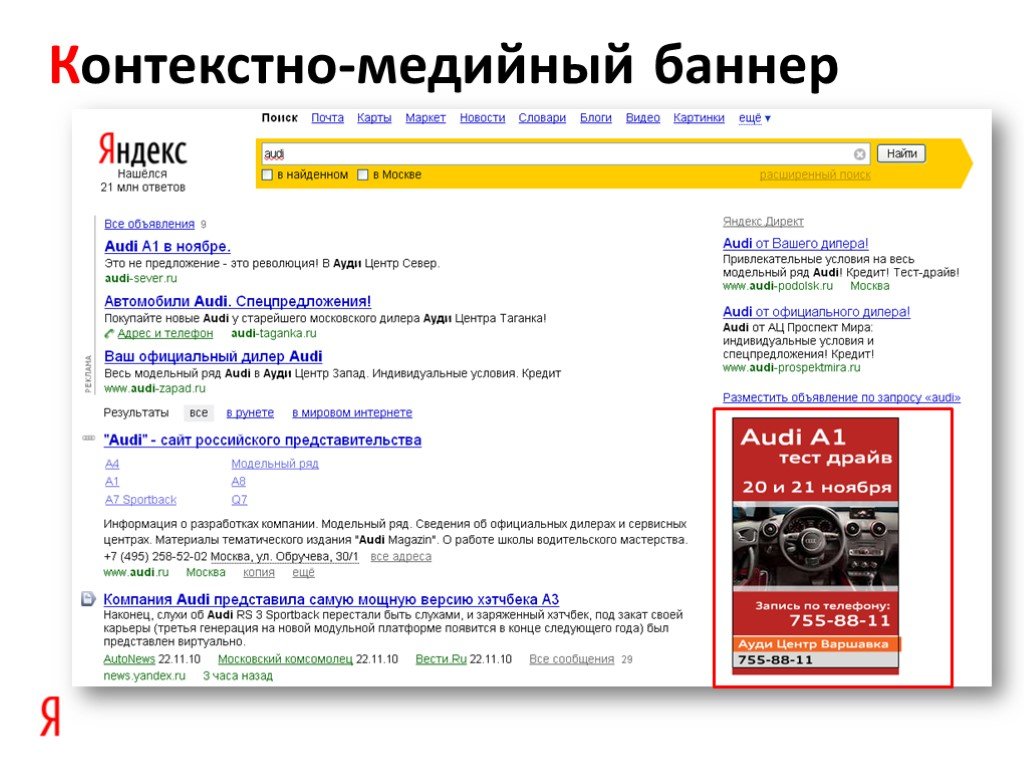The width and height of the screenshot is (1024, 768).
Task: Go to the Маркет tab
Action: click(425, 118)
